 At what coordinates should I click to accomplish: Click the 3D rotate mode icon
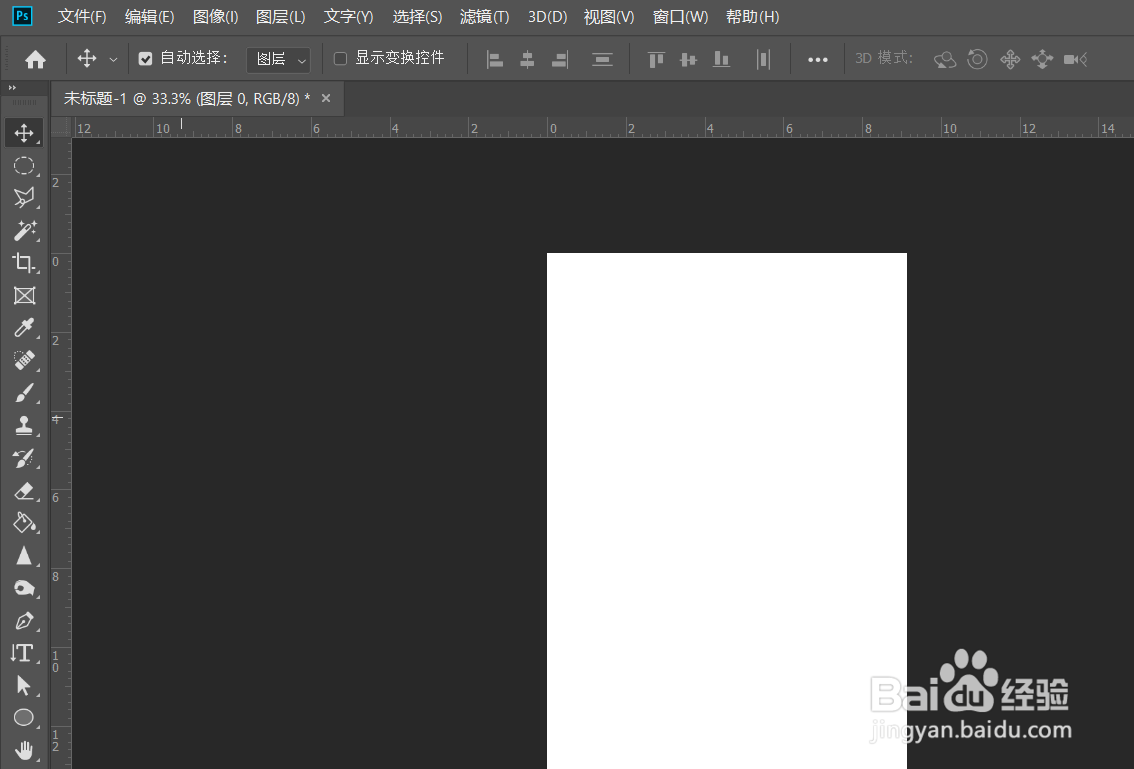(x=945, y=59)
